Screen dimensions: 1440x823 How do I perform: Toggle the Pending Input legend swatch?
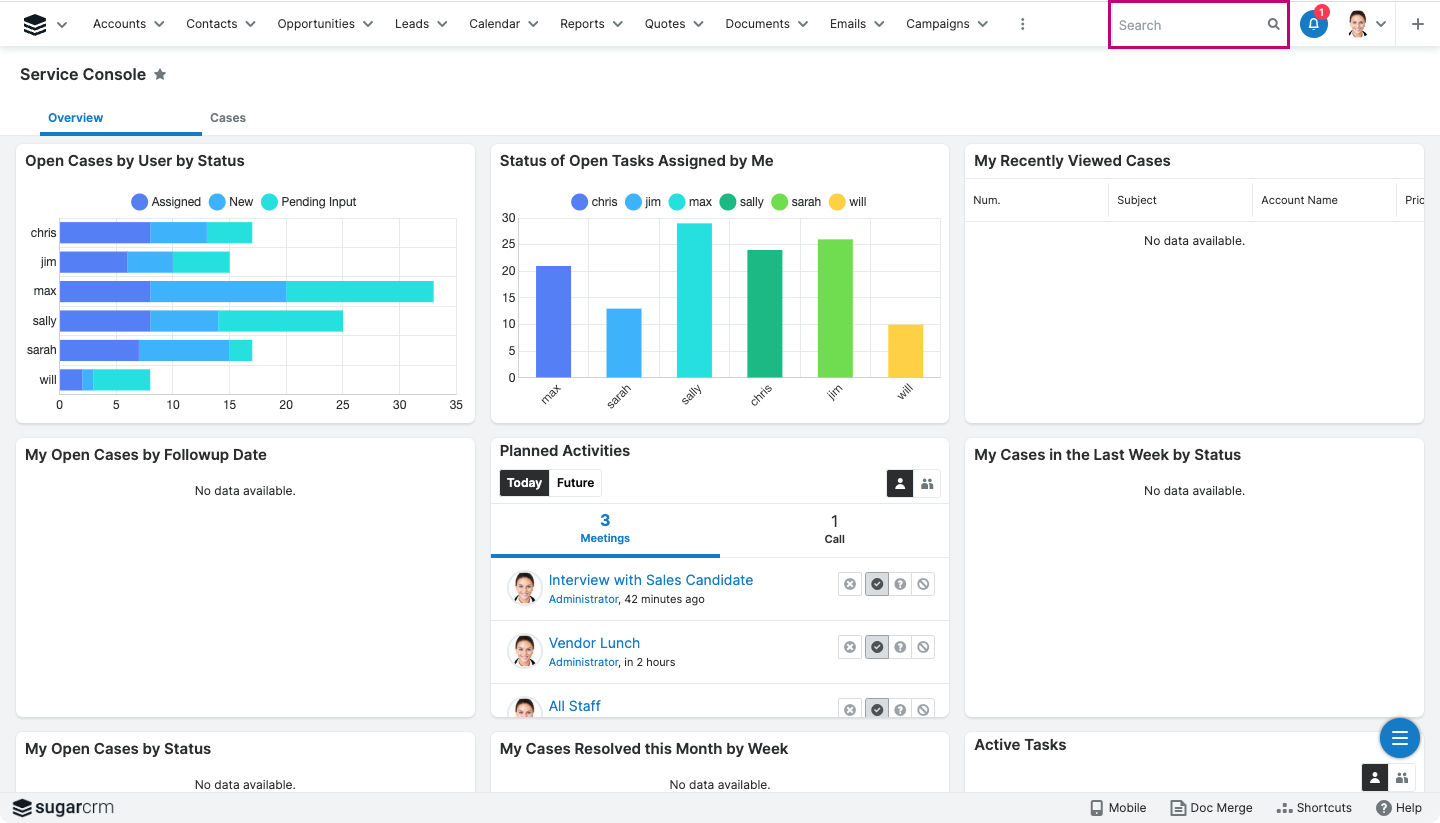[x=269, y=202]
